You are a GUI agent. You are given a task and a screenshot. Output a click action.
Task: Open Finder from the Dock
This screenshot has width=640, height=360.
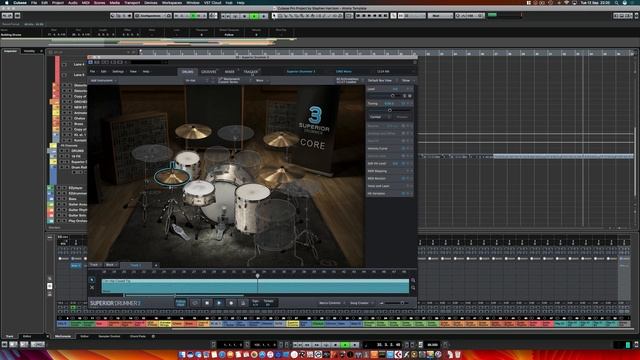tap(182, 354)
